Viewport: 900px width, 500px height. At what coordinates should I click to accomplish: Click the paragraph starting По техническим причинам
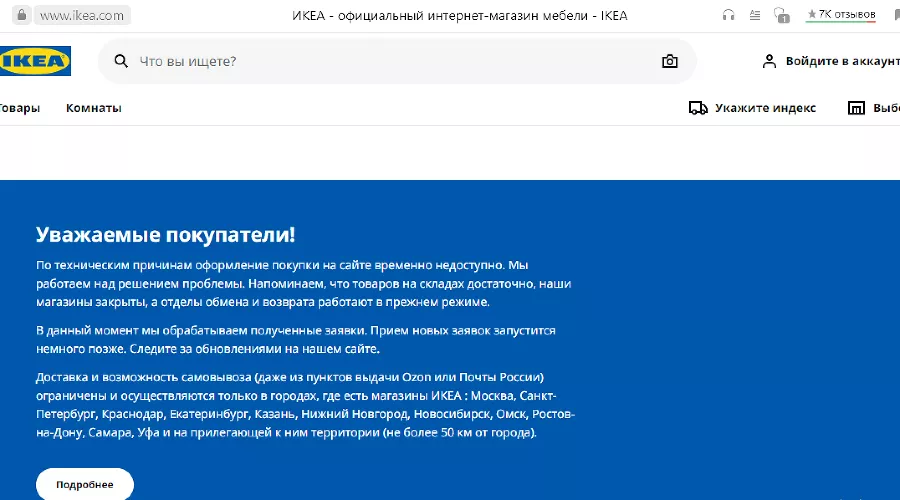tap(304, 284)
